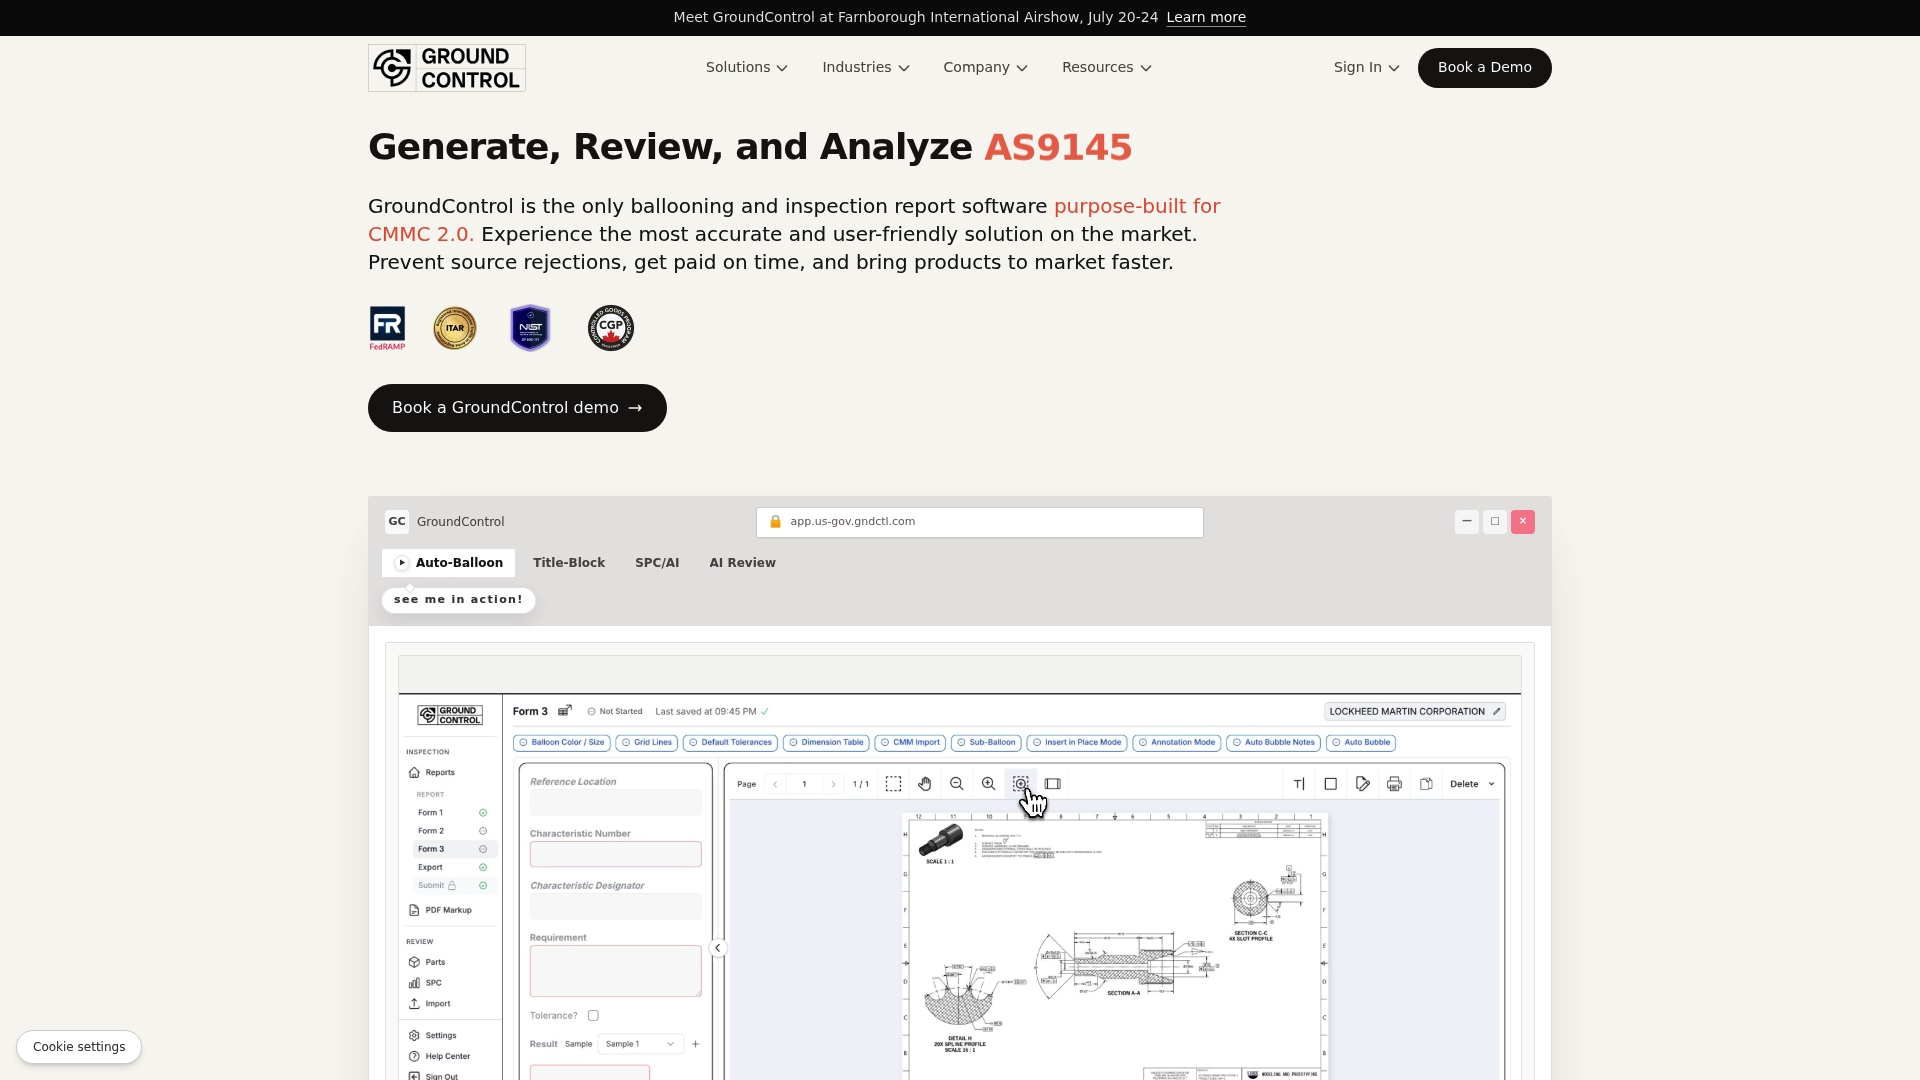Expand the Solutions menu
1920x1080 pixels.
click(x=747, y=67)
